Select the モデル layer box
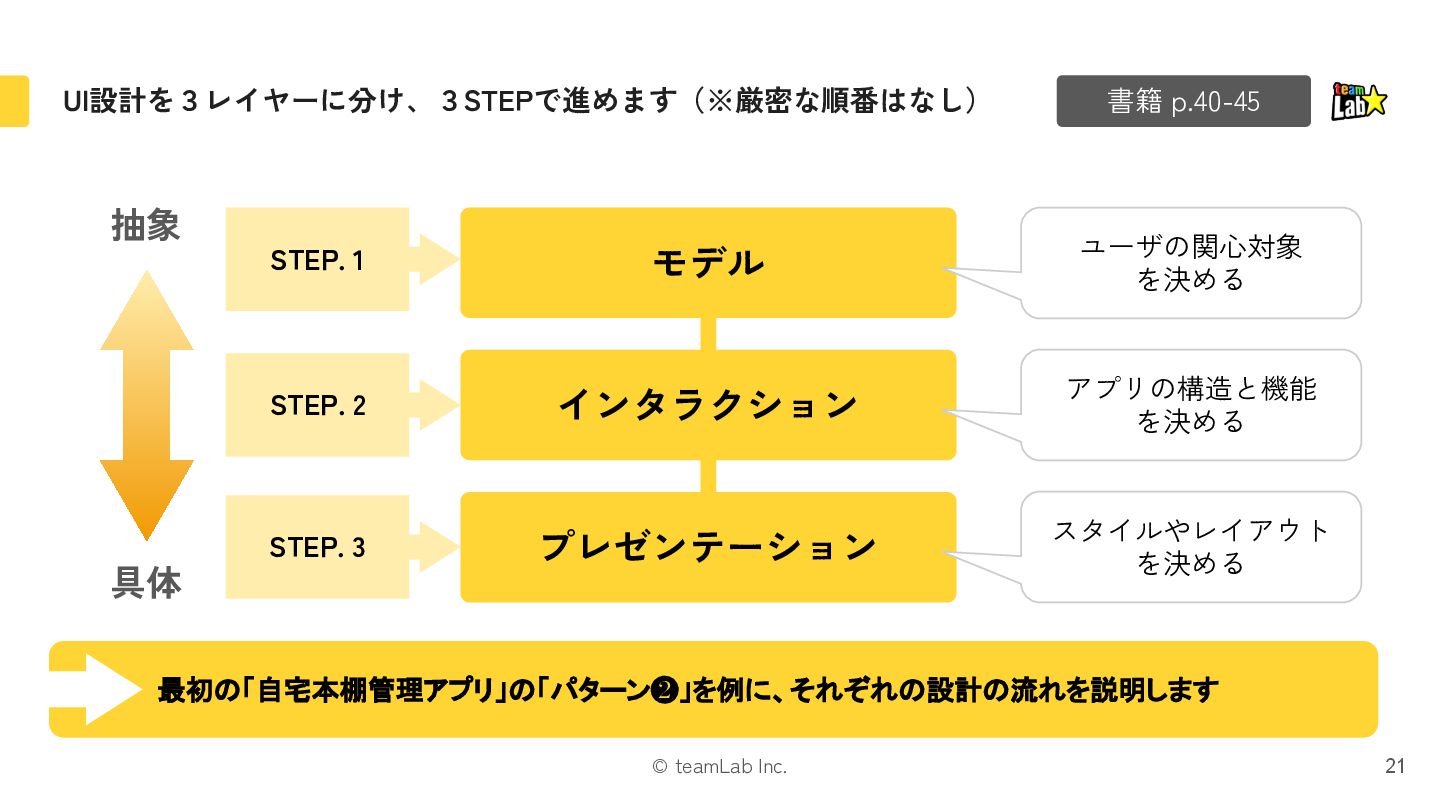Viewport: 1440px width, 810px height. pos(708,262)
